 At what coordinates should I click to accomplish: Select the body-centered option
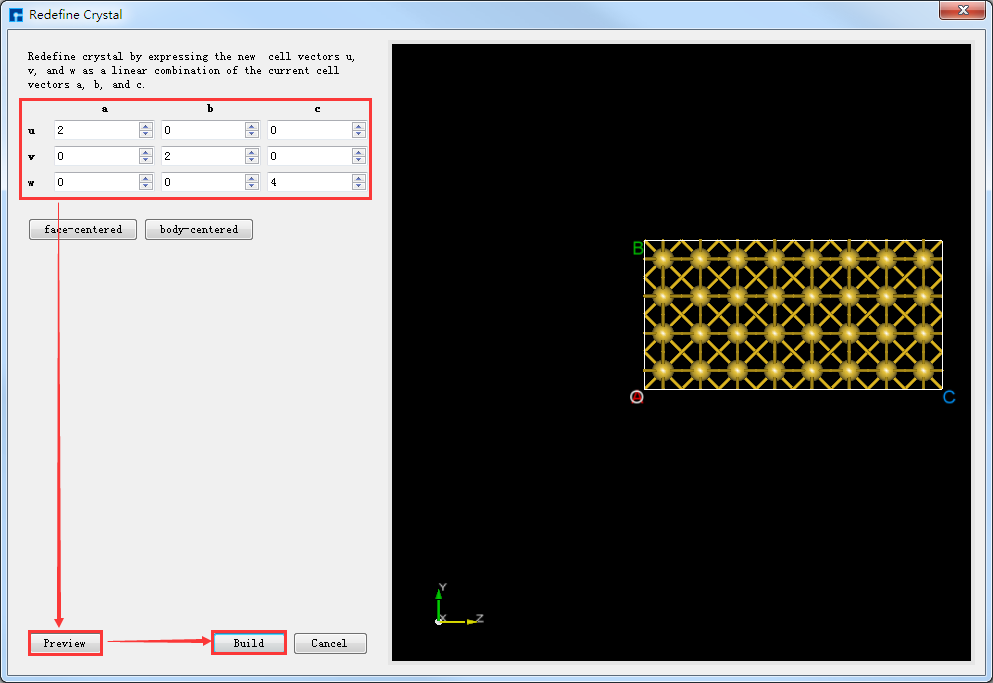(x=198, y=229)
